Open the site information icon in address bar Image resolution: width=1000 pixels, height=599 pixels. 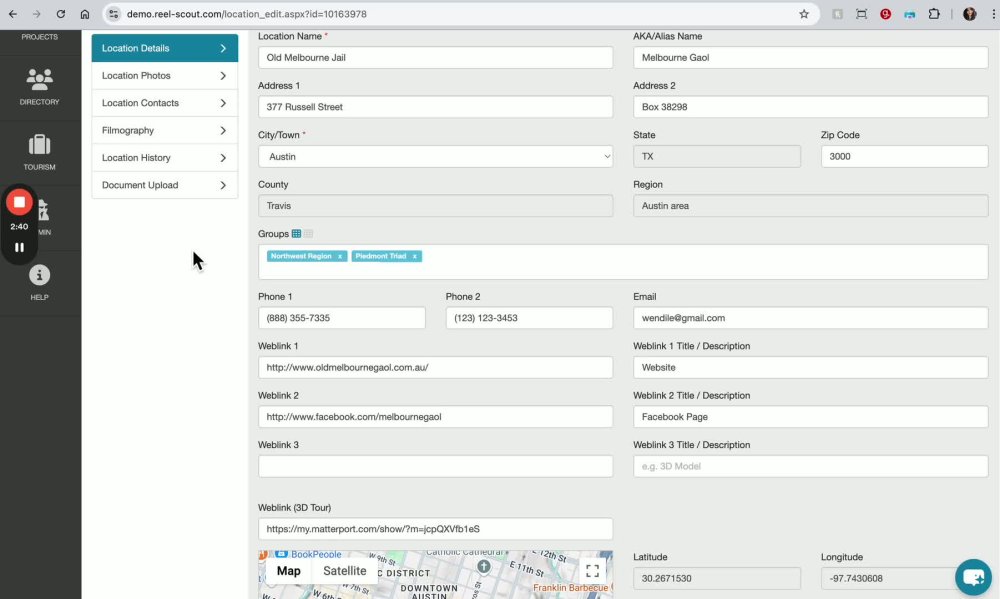point(114,14)
